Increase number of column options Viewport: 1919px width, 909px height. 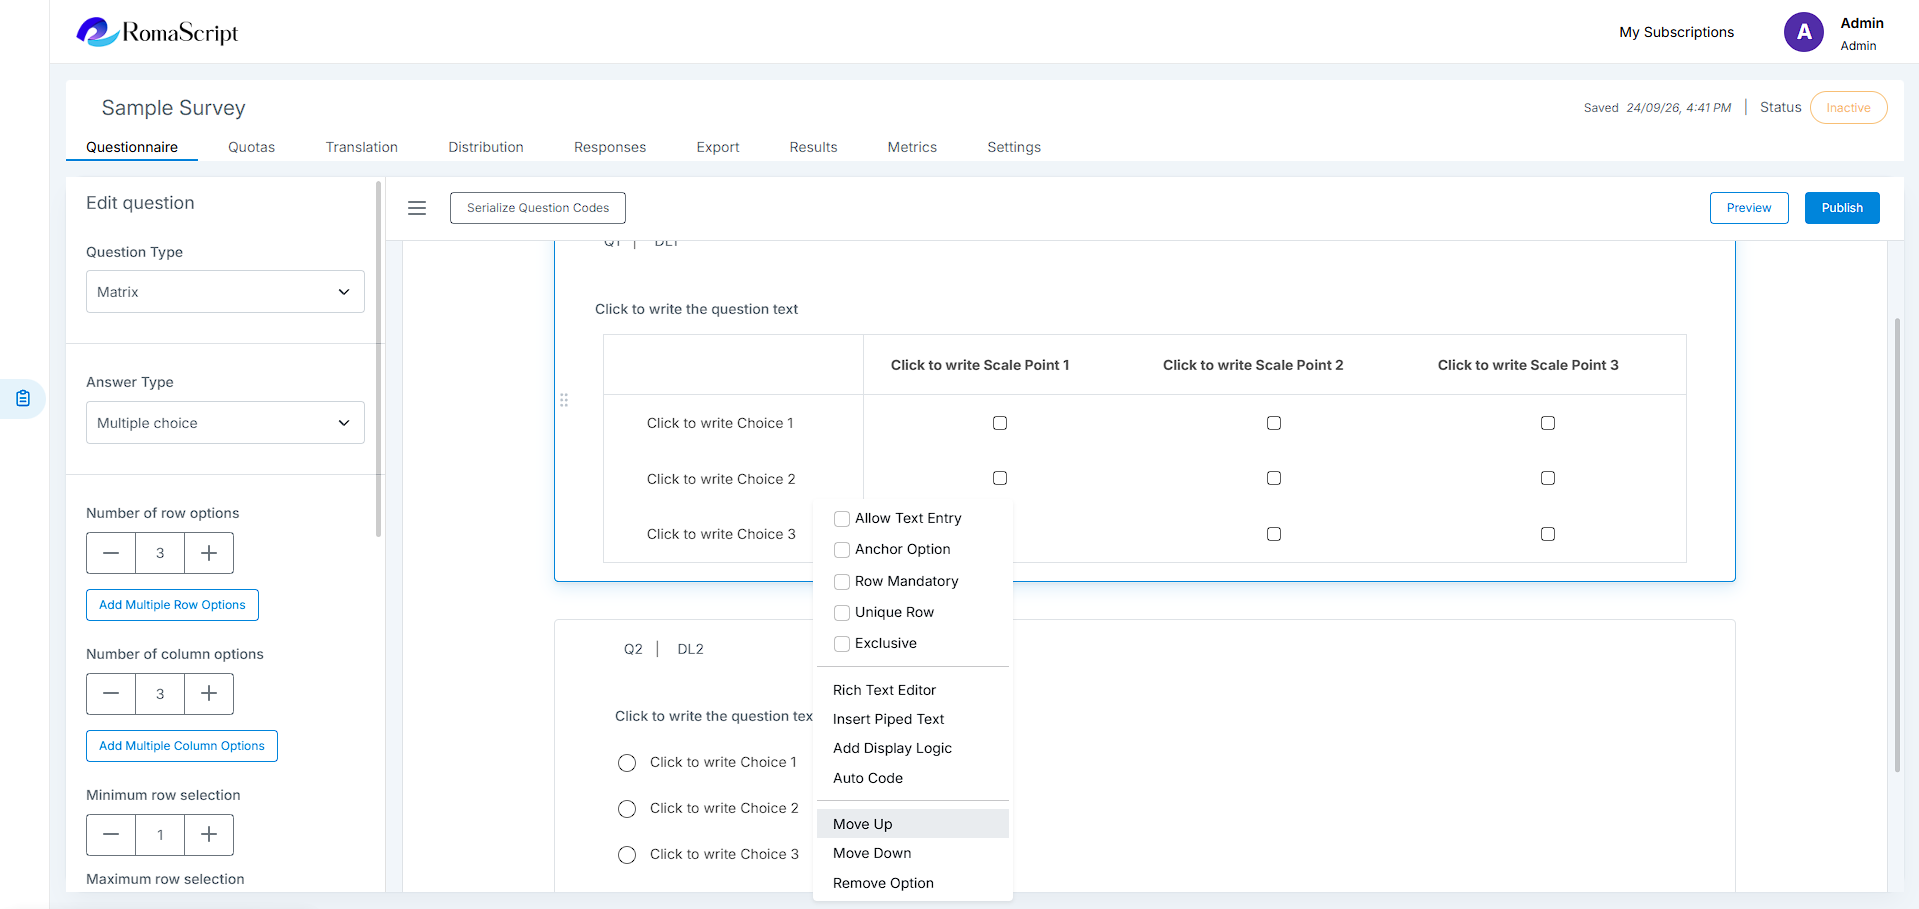tap(209, 694)
